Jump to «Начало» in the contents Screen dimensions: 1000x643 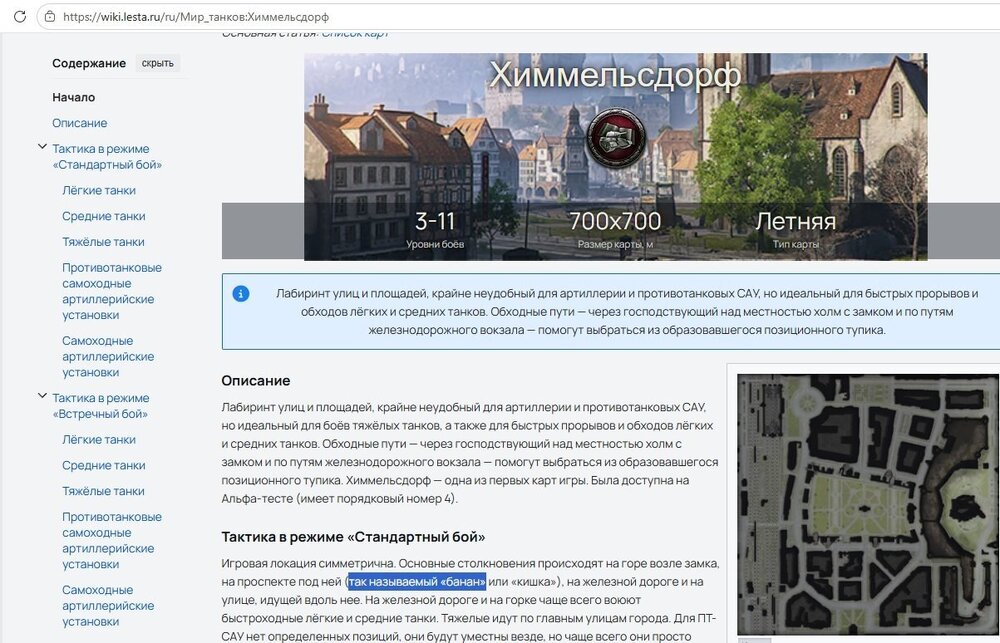pos(74,97)
